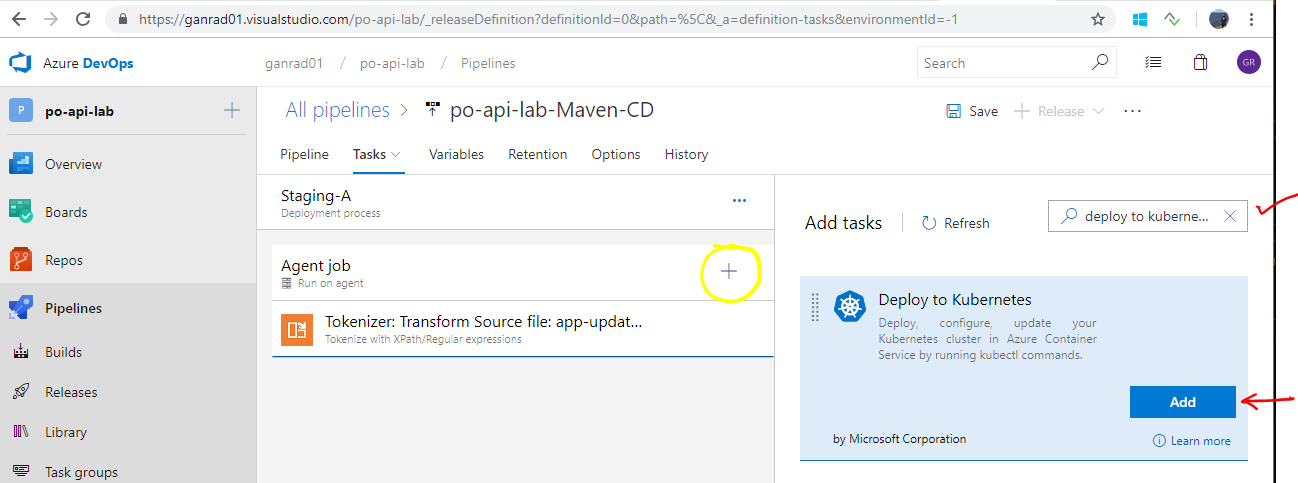This screenshot has width=1298, height=483.
Task: Add the Deploy to Kubernetes task
Action: pos(1183,402)
